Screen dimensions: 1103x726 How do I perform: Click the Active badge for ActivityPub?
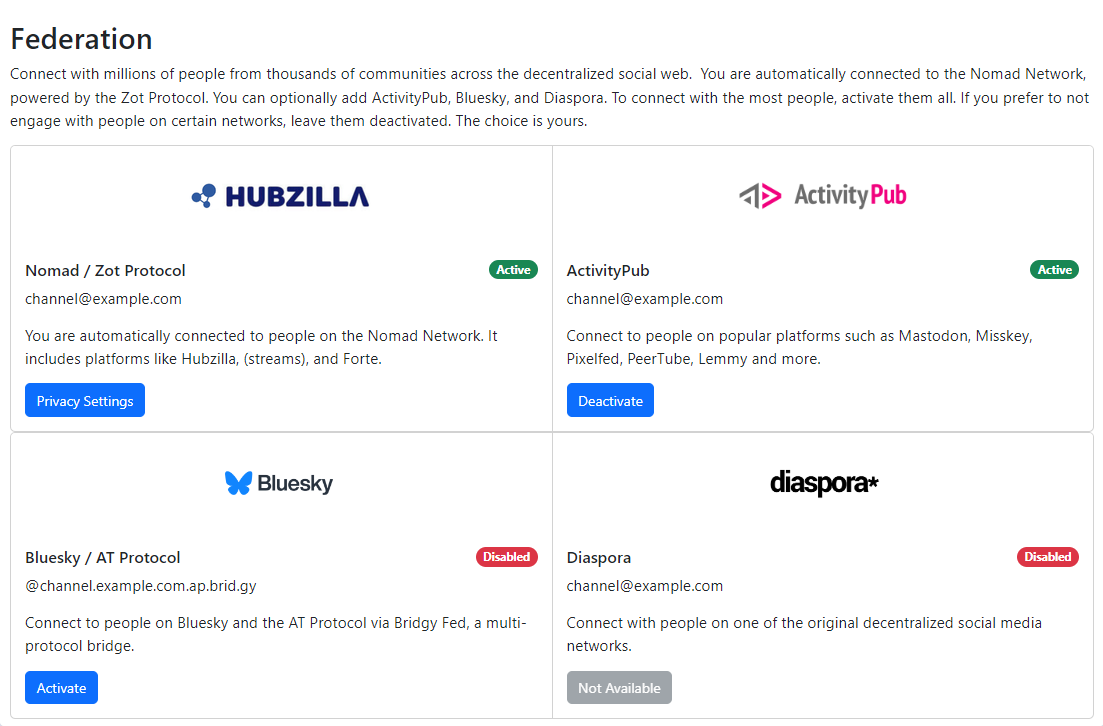point(1054,270)
